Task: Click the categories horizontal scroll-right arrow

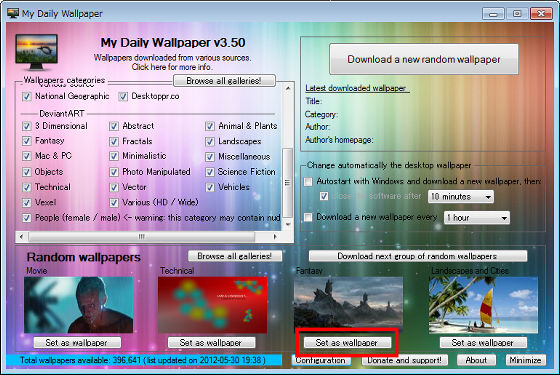Action: tap(275, 236)
